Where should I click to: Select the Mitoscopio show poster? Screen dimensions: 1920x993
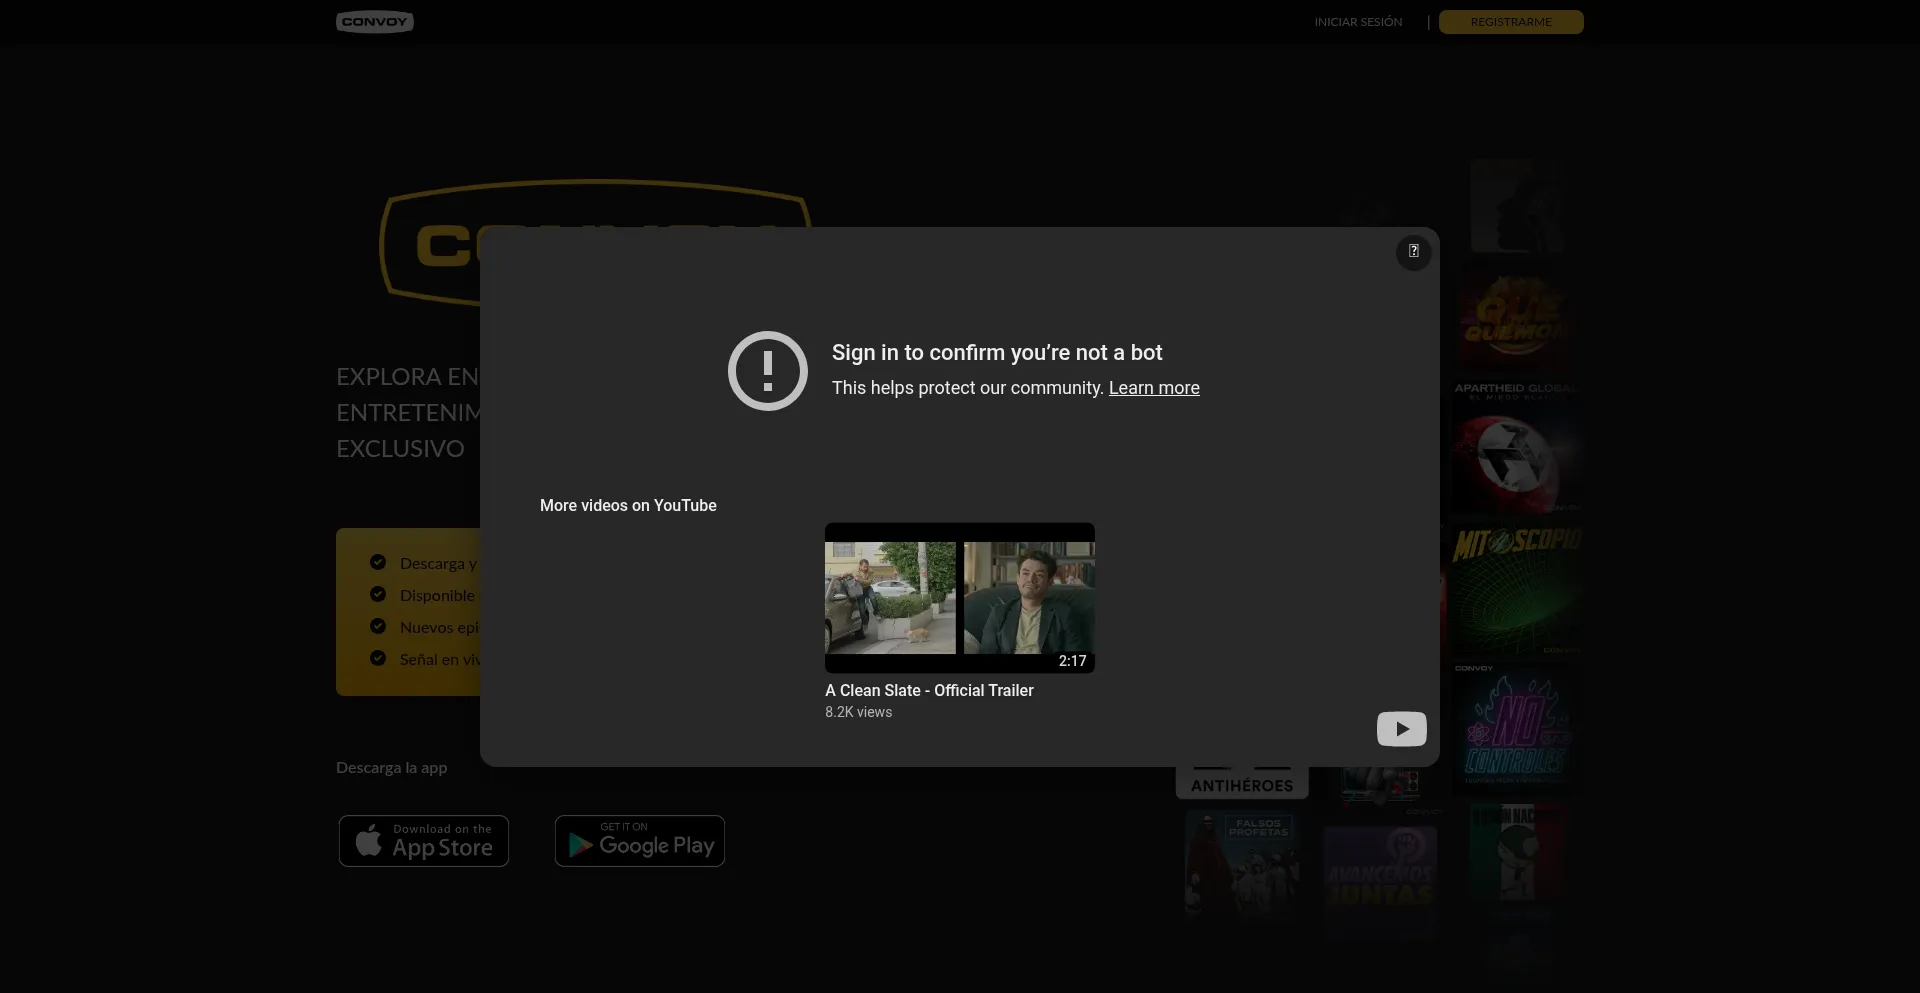pos(1515,590)
